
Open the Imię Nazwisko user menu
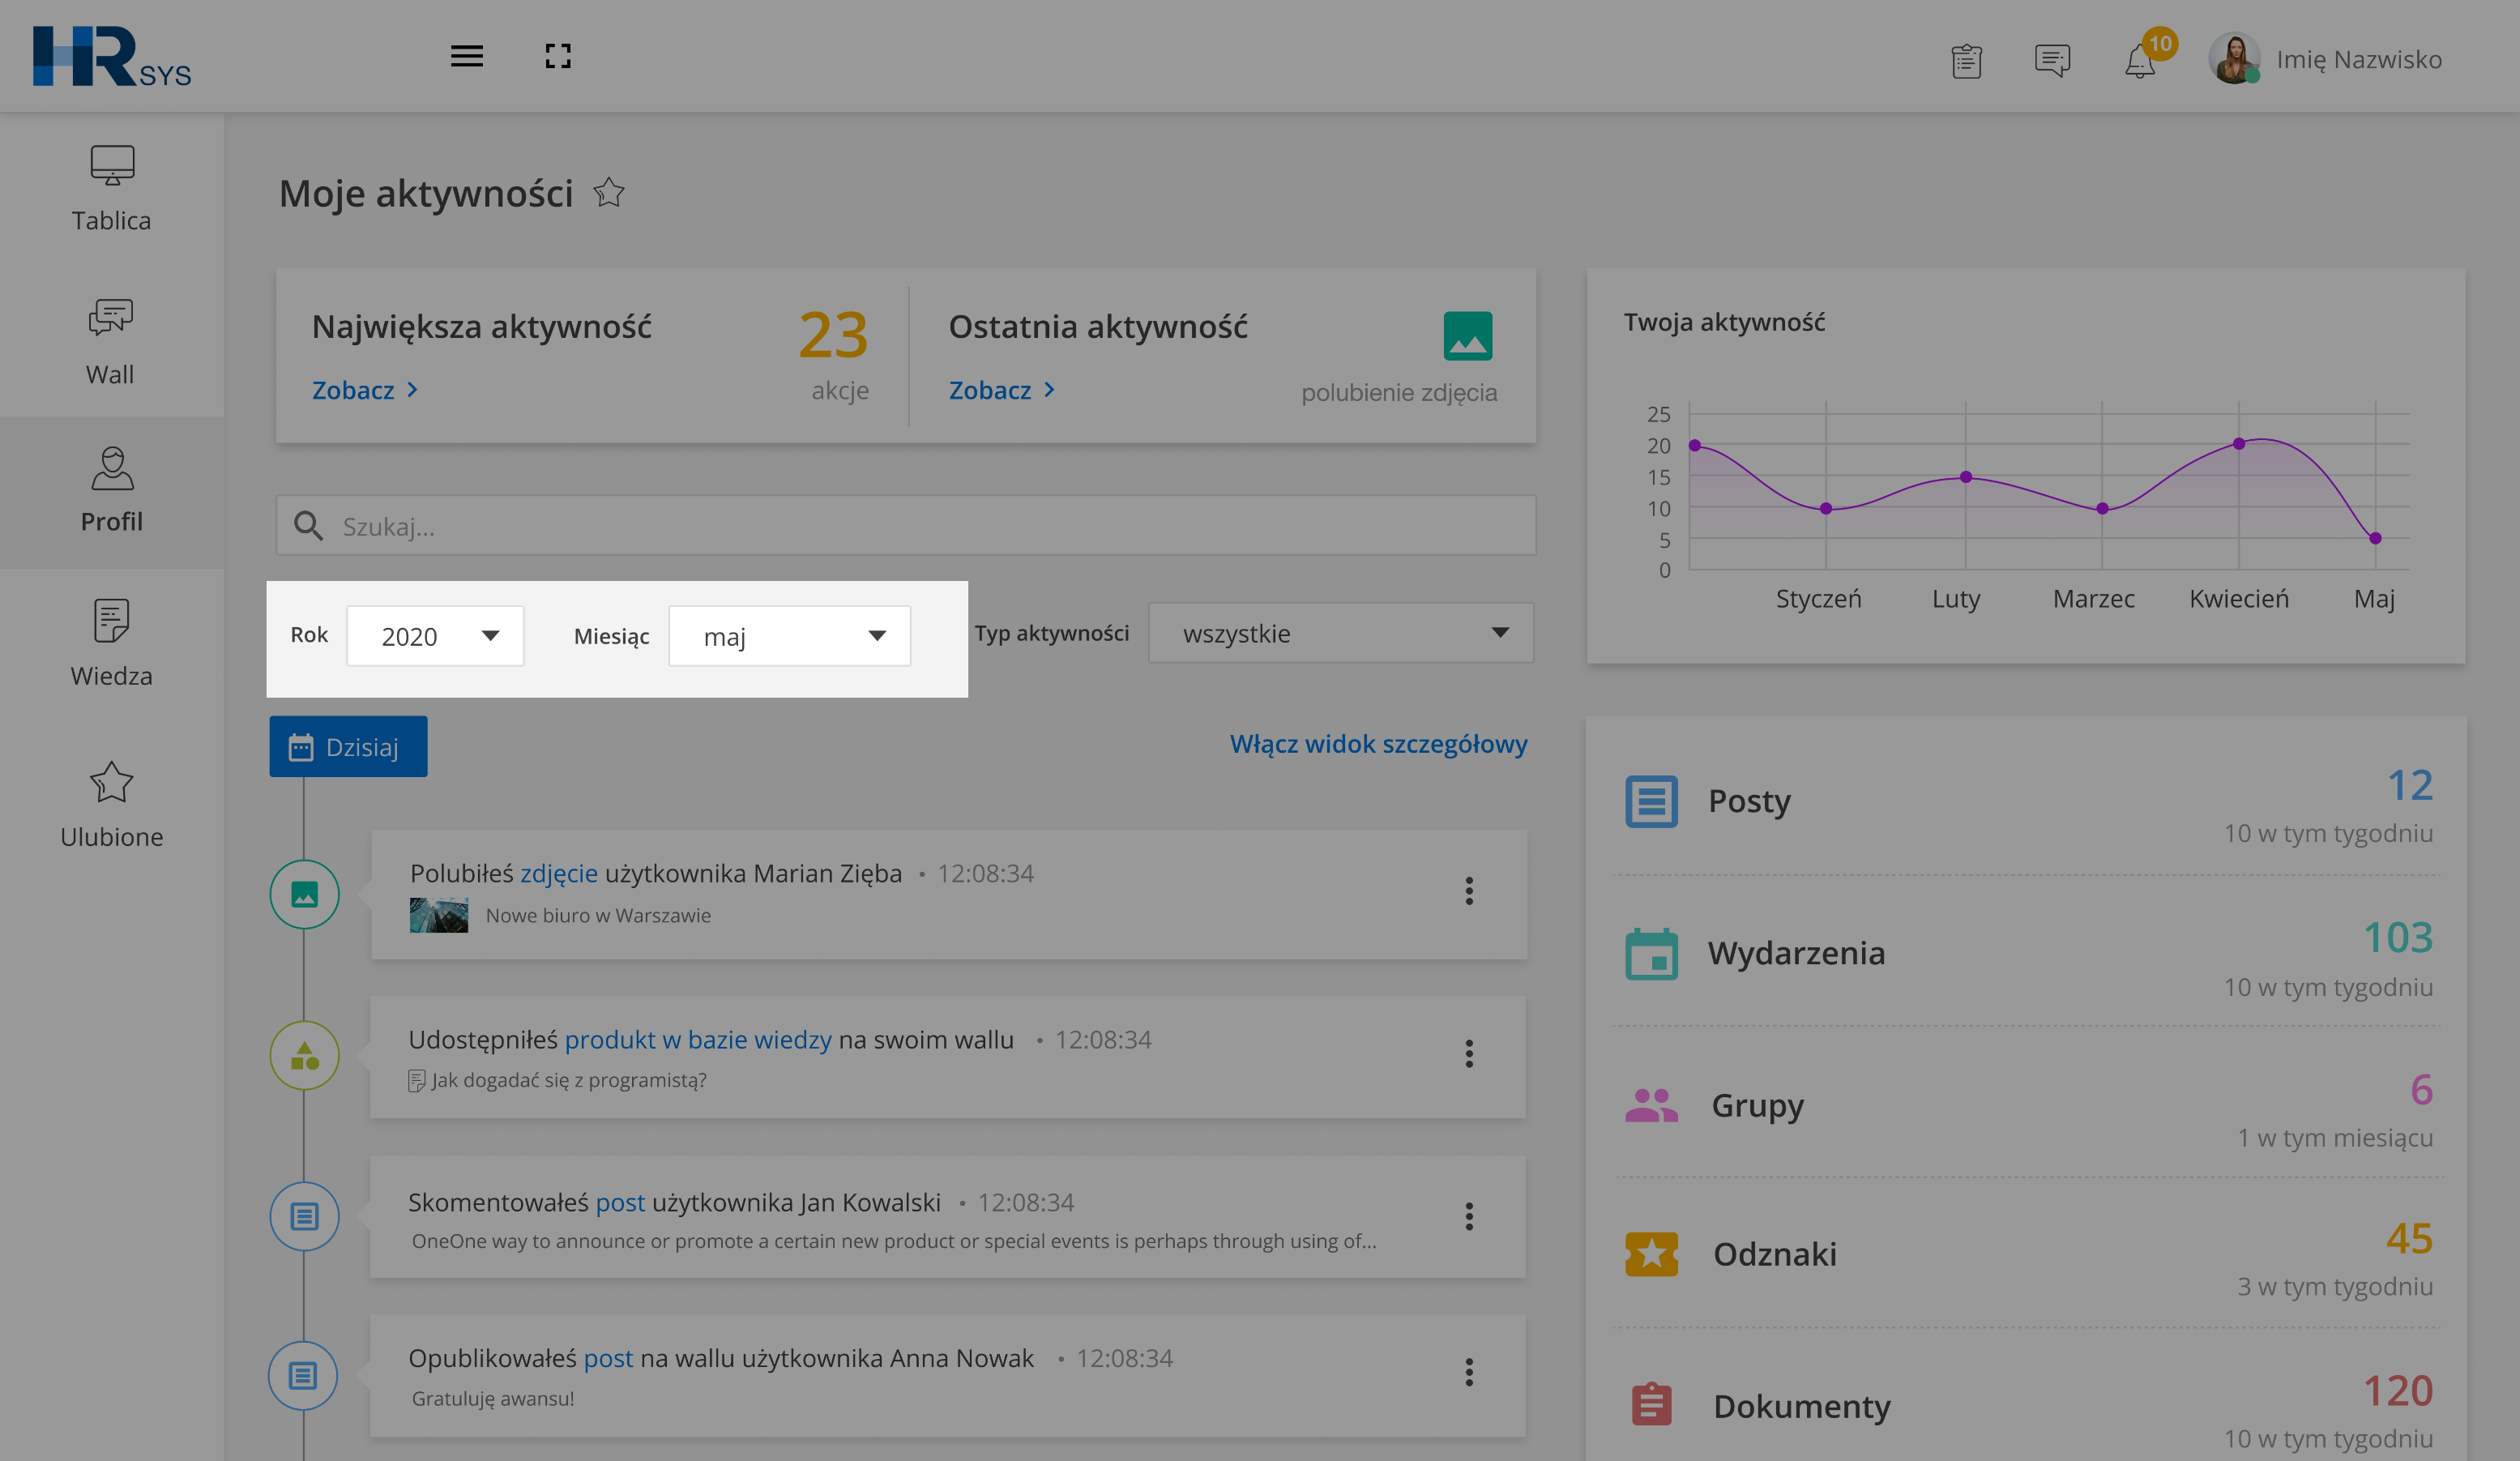coord(2359,60)
